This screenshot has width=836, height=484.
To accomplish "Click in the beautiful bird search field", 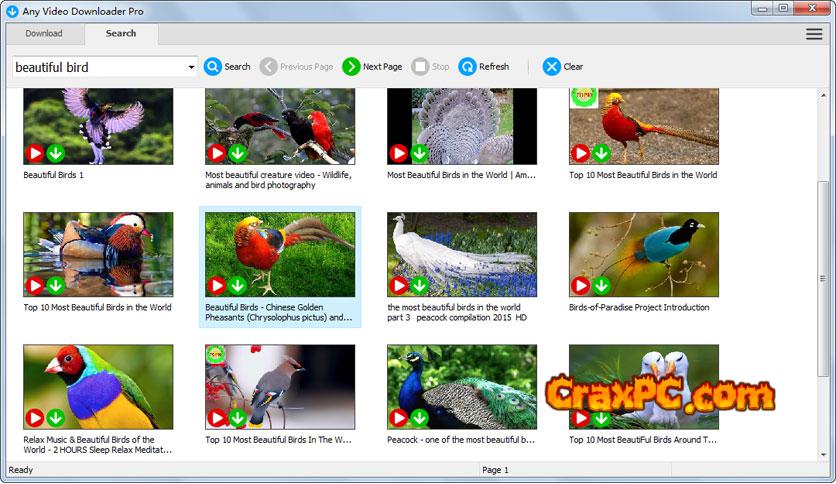I will coord(100,67).
